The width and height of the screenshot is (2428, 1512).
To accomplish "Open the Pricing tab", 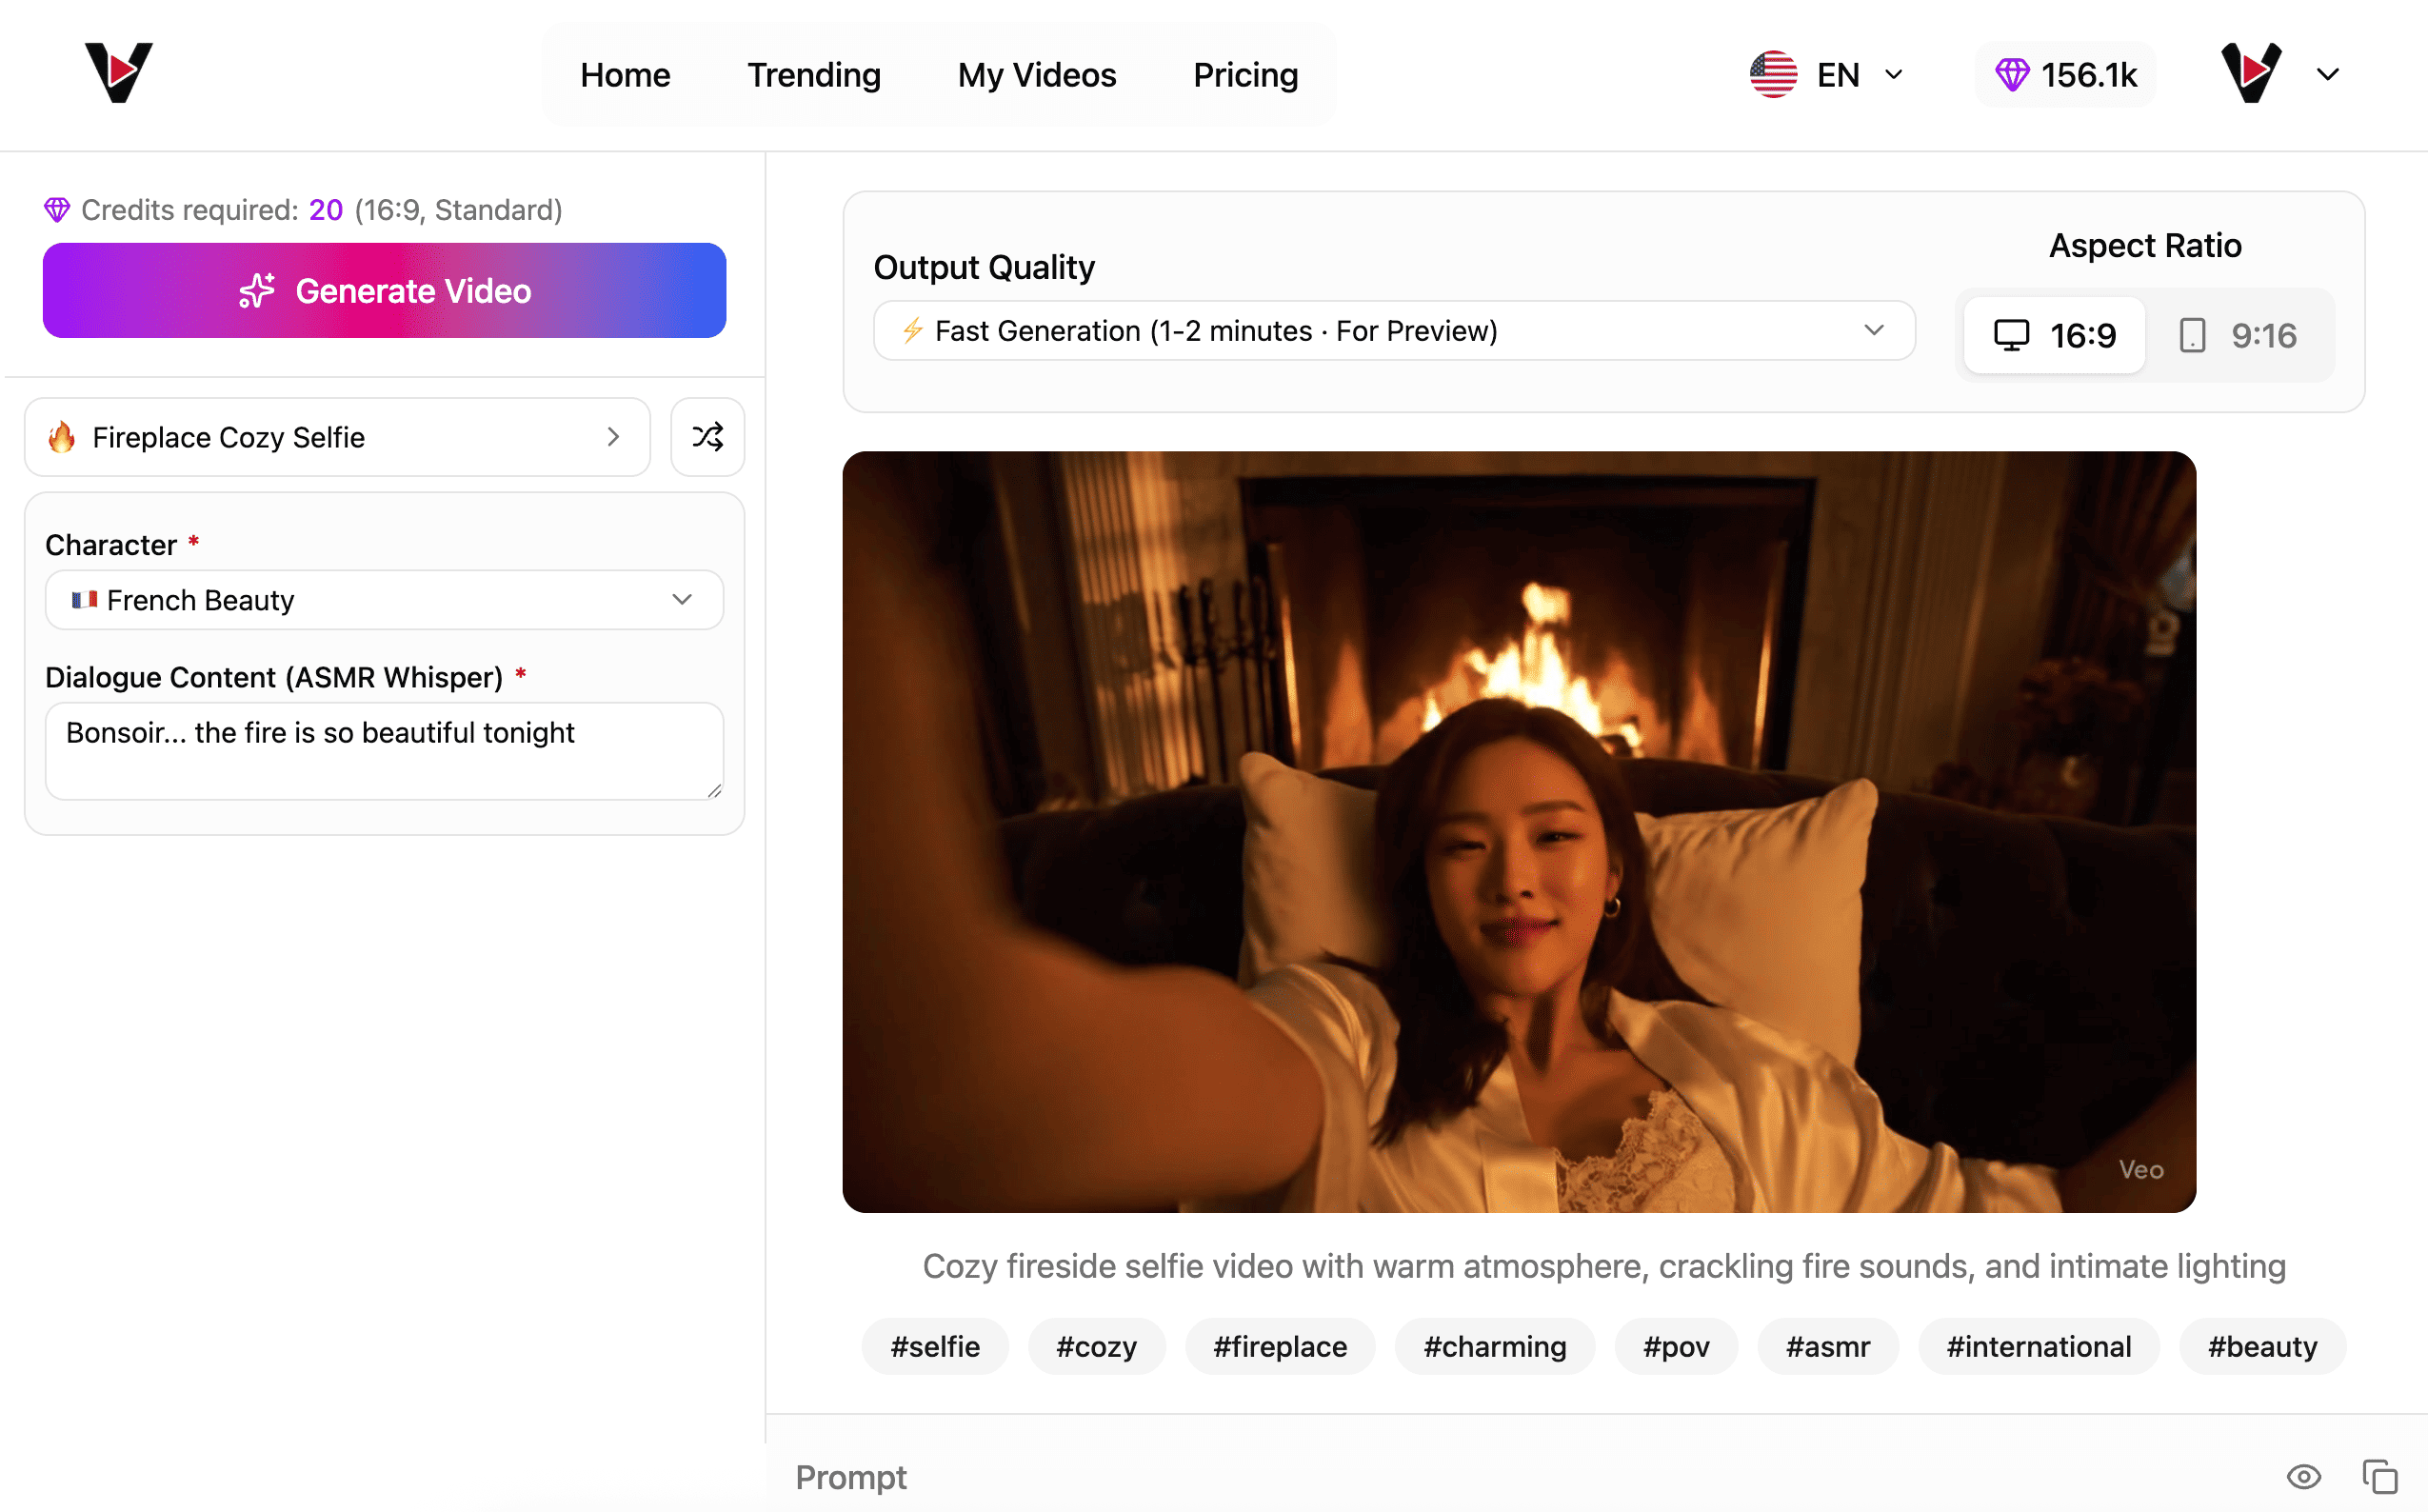I will tap(1245, 74).
